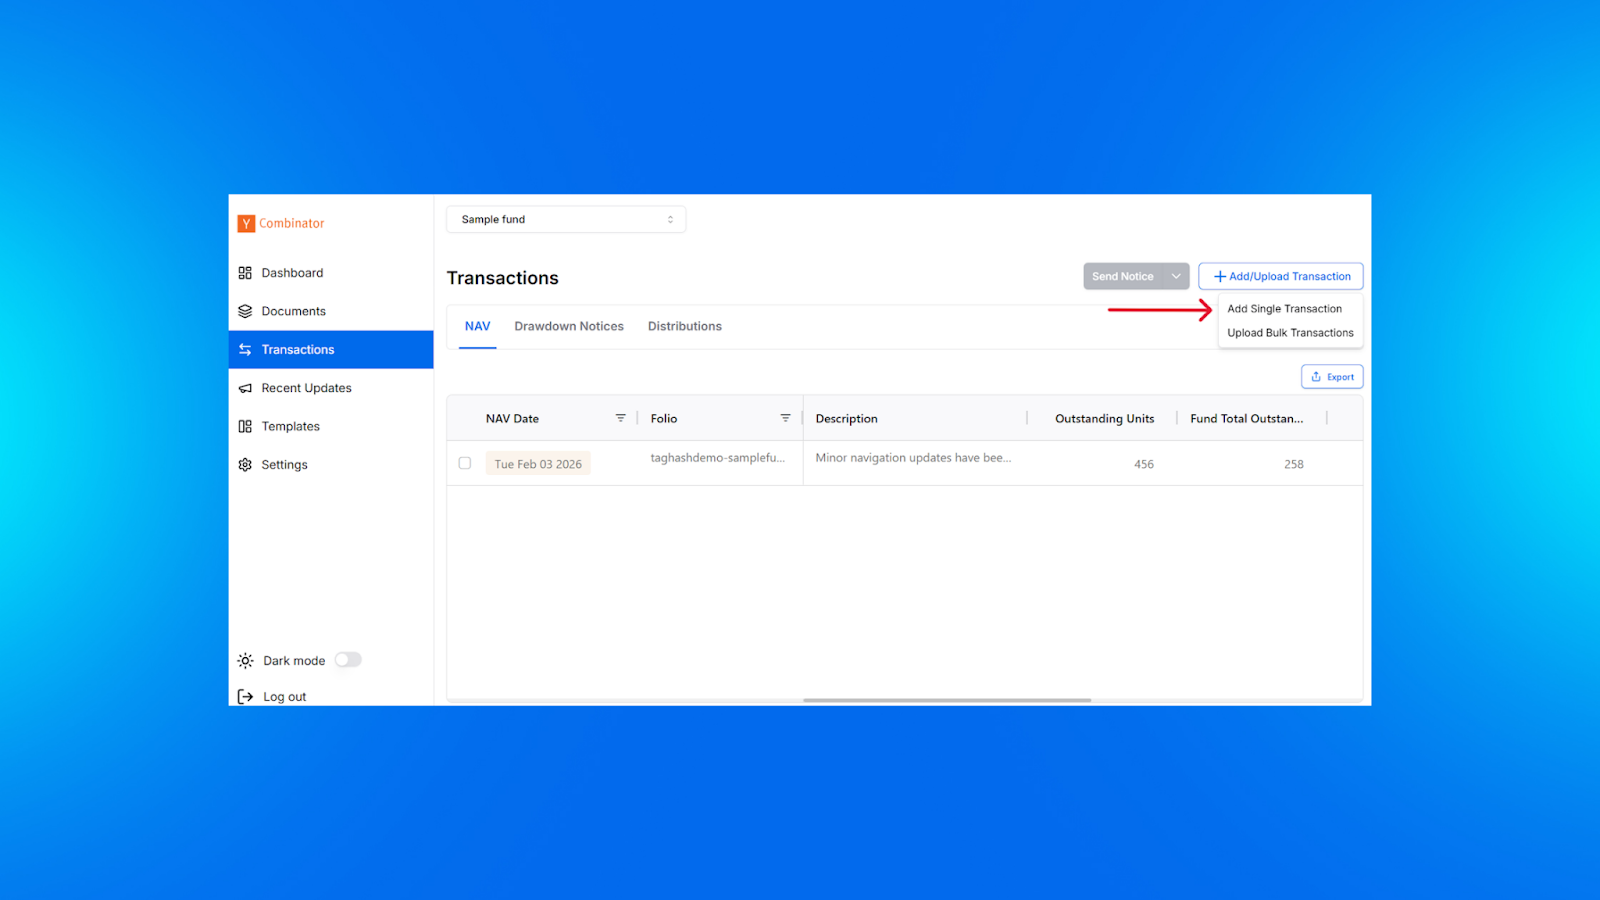Image resolution: width=1600 pixels, height=900 pixels.
Task: Expand the Send Notice chevron dropdown
Action: click(1176, 277)
